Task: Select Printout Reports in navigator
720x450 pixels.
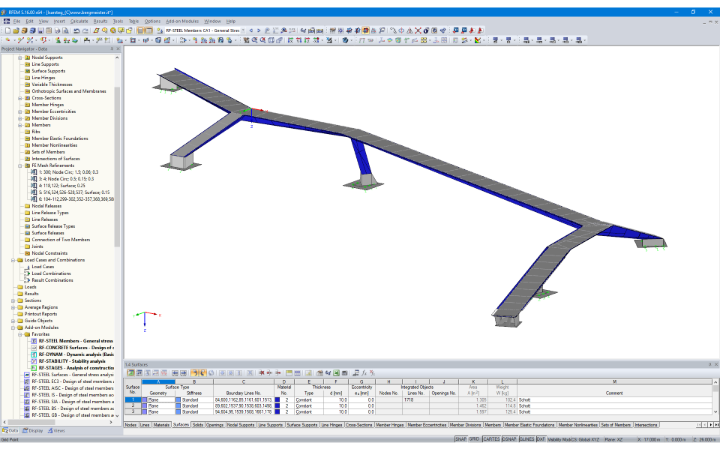Action: pyautogui.click(x=41, y=314)
